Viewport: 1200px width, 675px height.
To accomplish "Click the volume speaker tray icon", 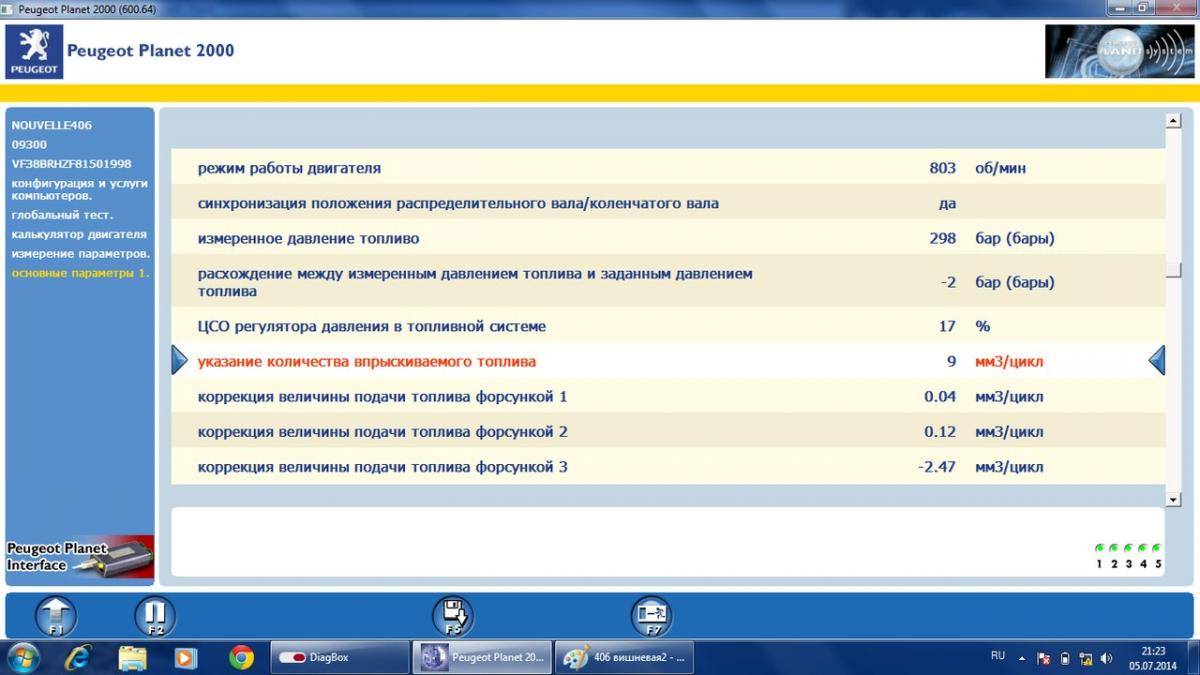I will 1106,658.
